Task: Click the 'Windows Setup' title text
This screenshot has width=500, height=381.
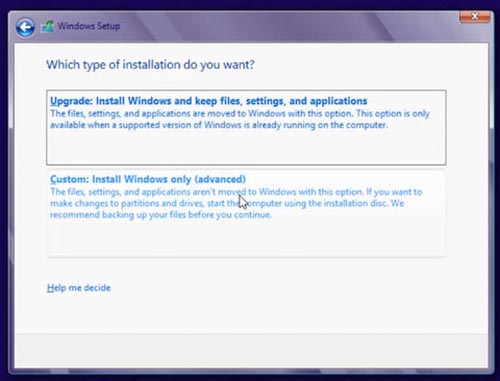Action: click(x=89, y=26)
